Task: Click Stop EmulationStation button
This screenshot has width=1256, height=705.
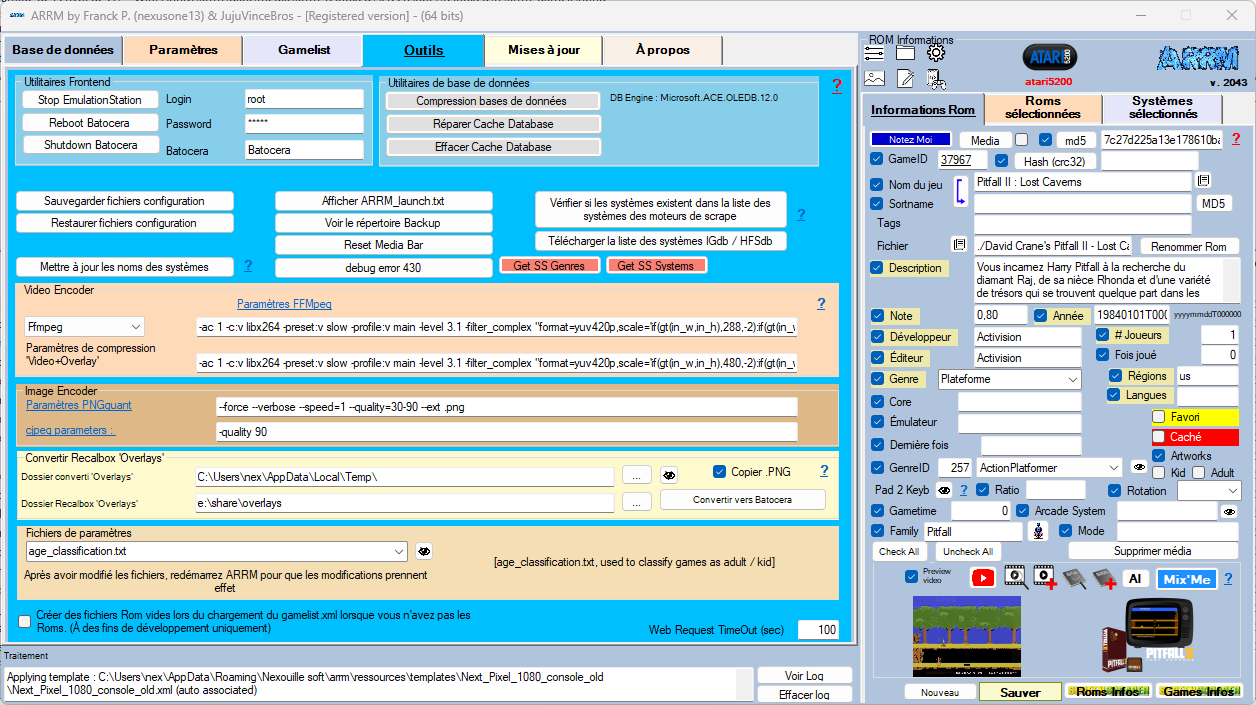Action: [x=90, y=100]
